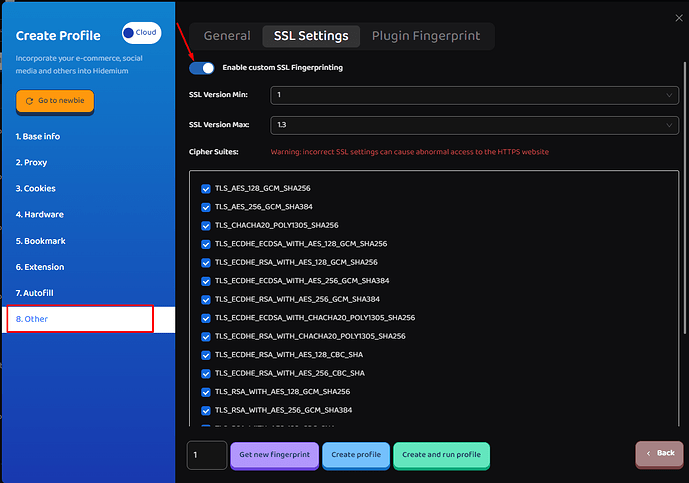Image resolution: width=689 pixels, height=483 pixels.
Task: Click the cipher suites list scrollbar
Action: coord(684,198)
